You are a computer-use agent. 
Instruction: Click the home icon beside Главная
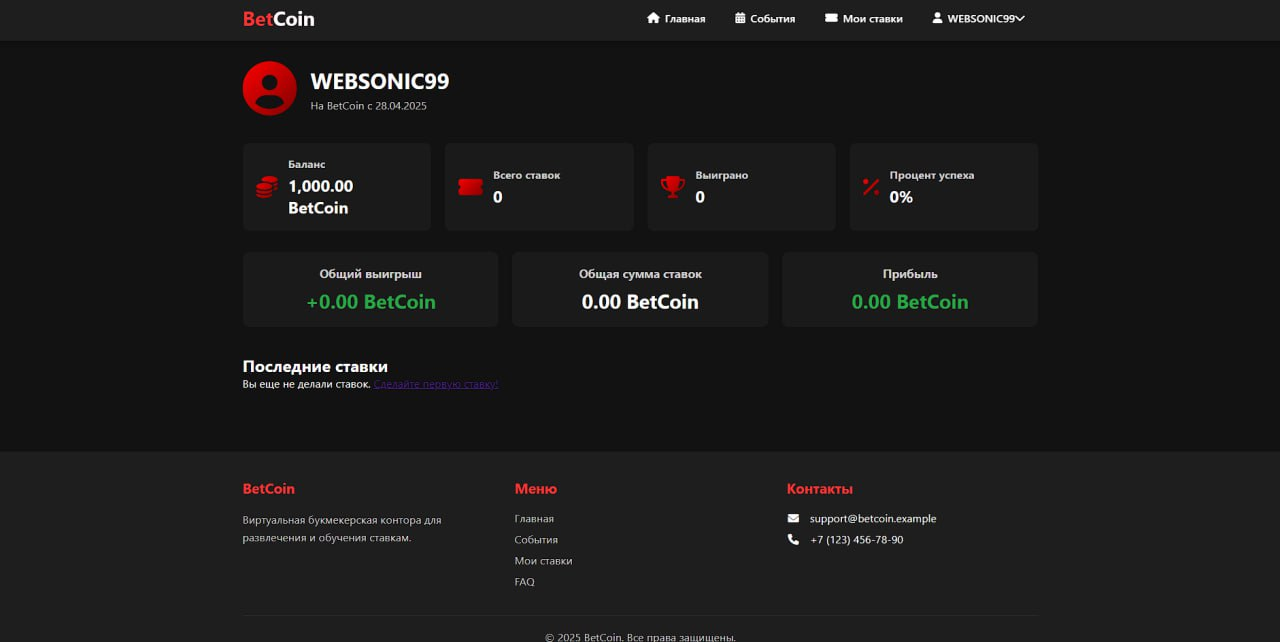click(x=653, y=18)
